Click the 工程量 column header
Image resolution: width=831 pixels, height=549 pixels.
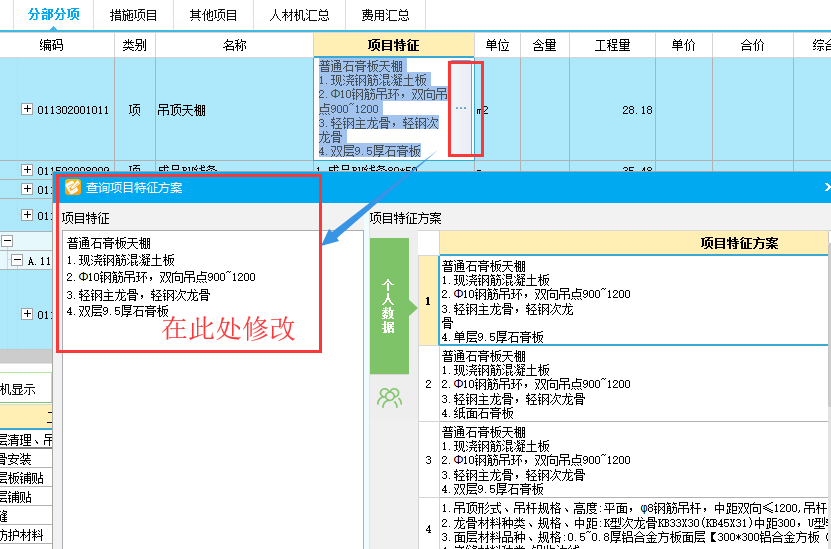(613, 46)
